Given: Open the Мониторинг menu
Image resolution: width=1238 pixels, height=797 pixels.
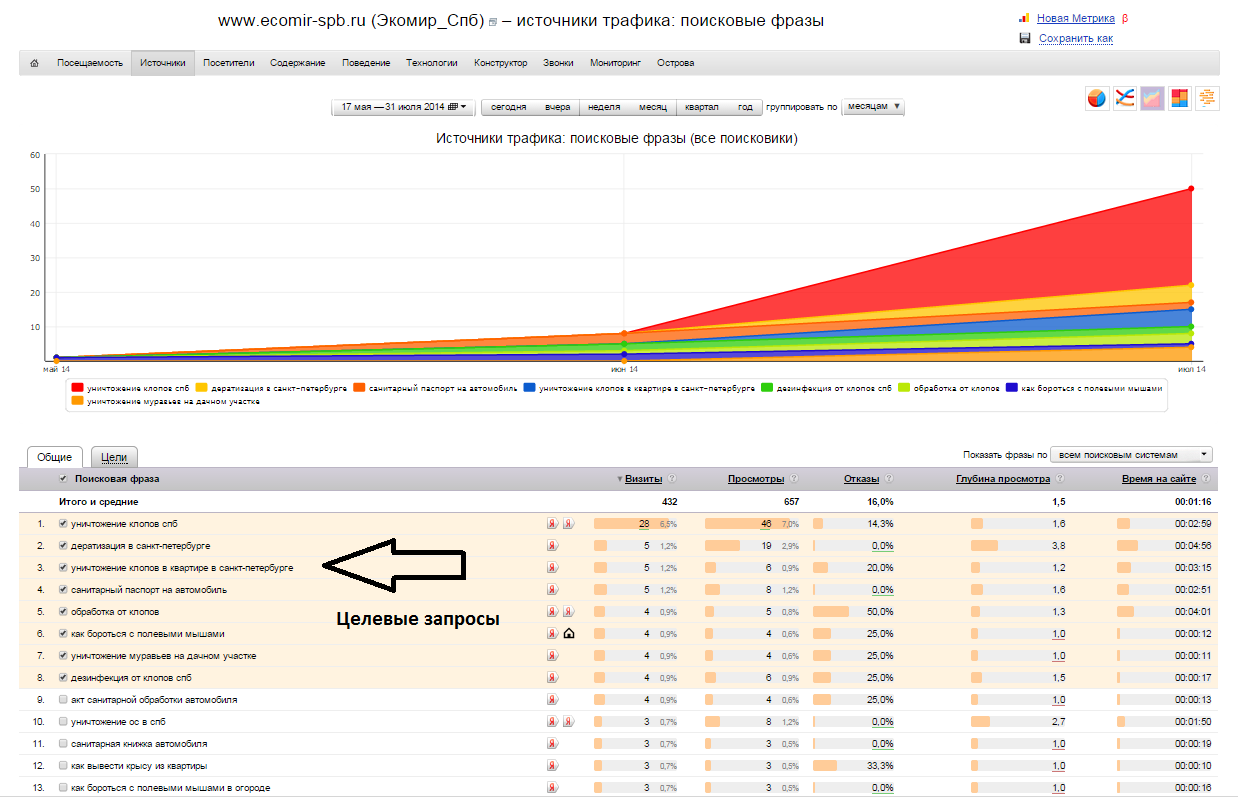Looking at the screenshot, I should pos(615,63).
